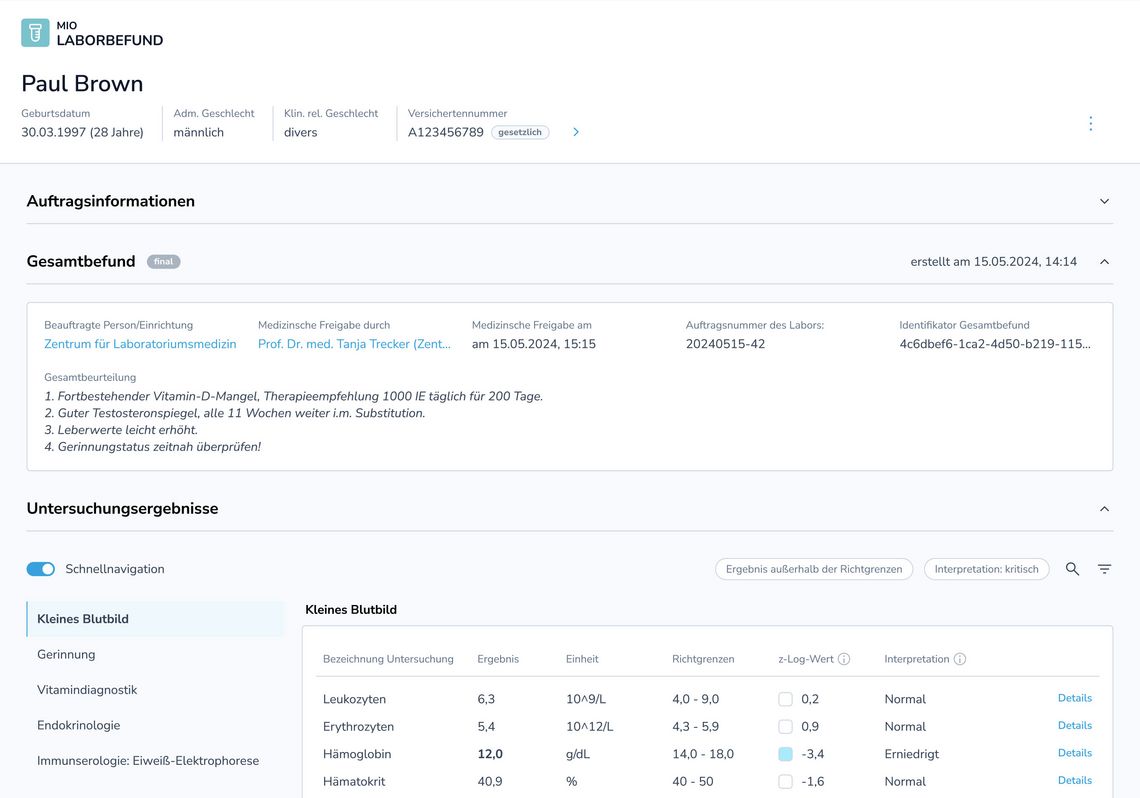Open Details for the Hämoglobin row
Image resolution: width=1140 pixels, height=798 pixels.
point(1075,753)
